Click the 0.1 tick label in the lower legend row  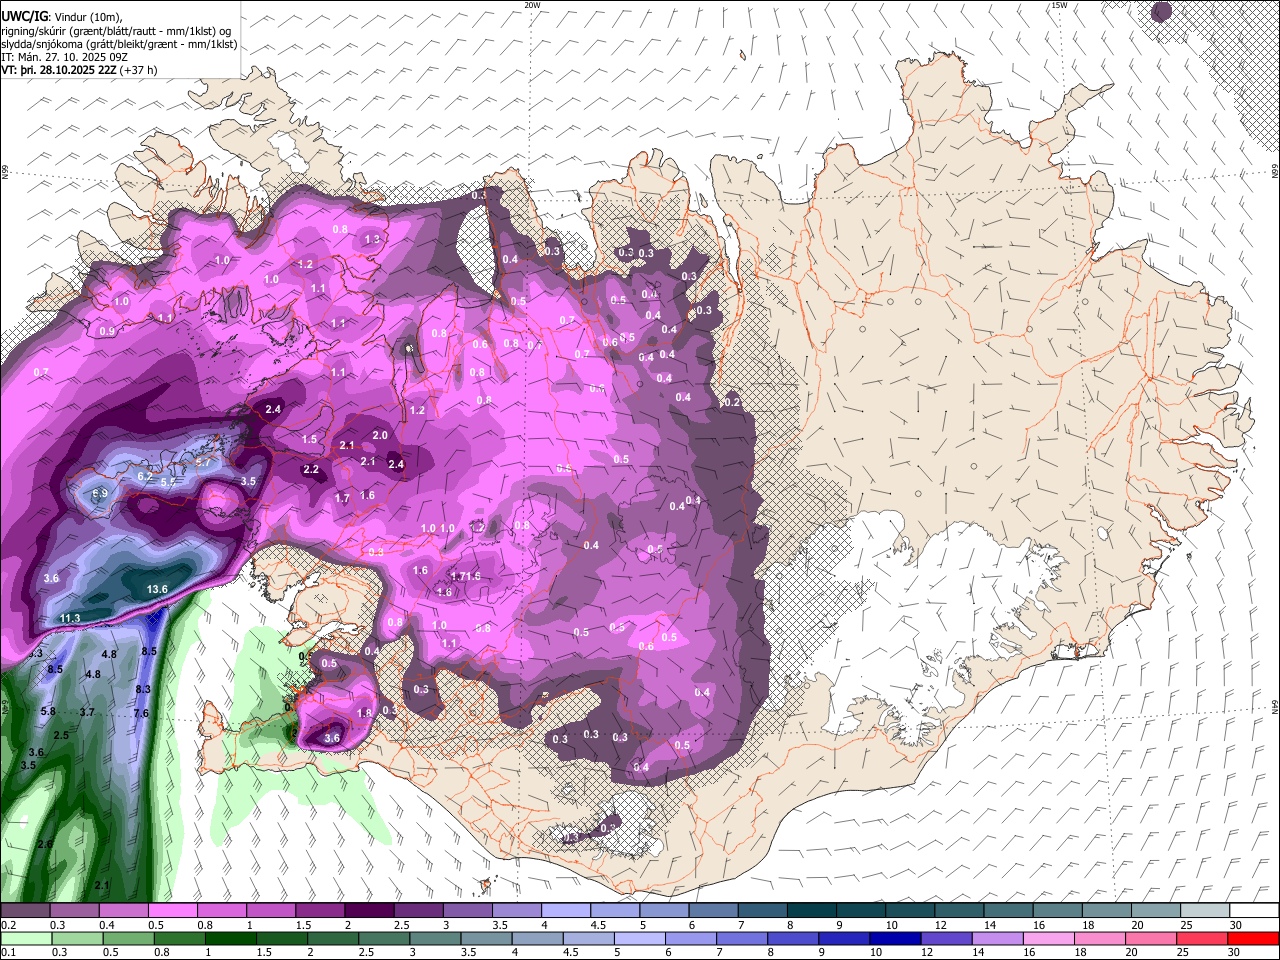pyautogui.click(x=8, y=952)
